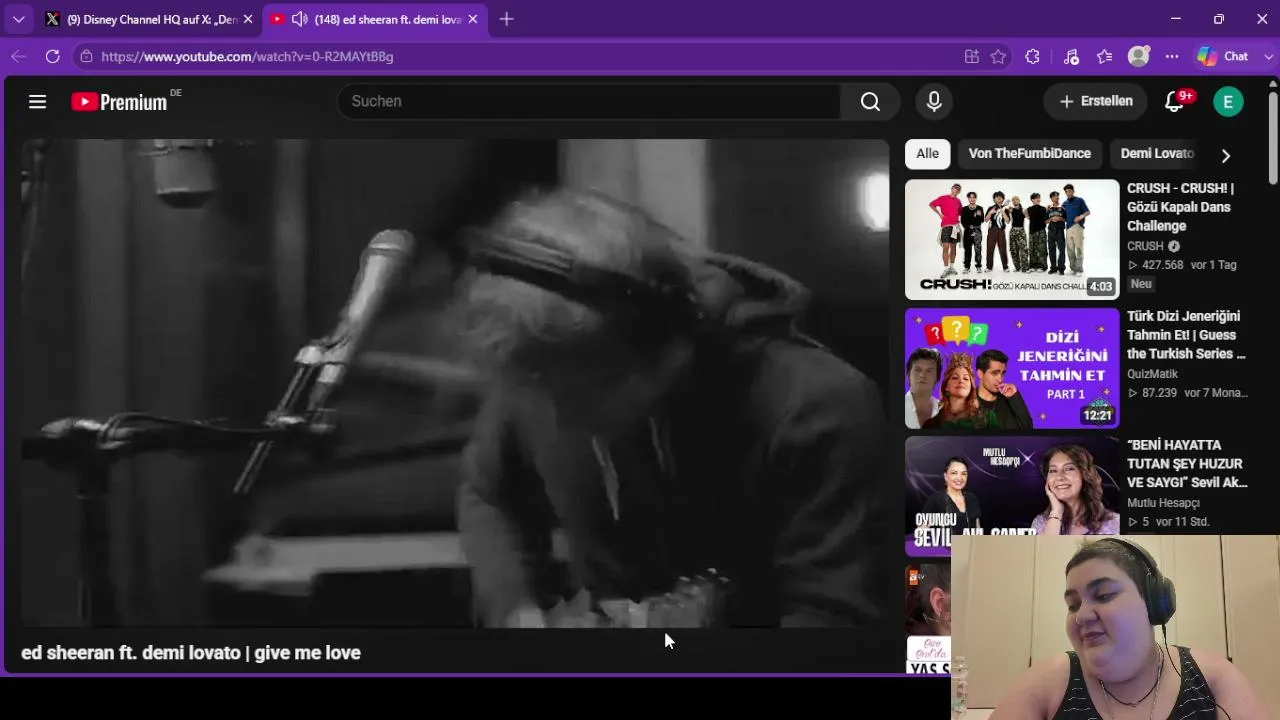Select the ed sheeran YouTube tab
Viewport: 1280px width, 720px height.
point(375,19)
